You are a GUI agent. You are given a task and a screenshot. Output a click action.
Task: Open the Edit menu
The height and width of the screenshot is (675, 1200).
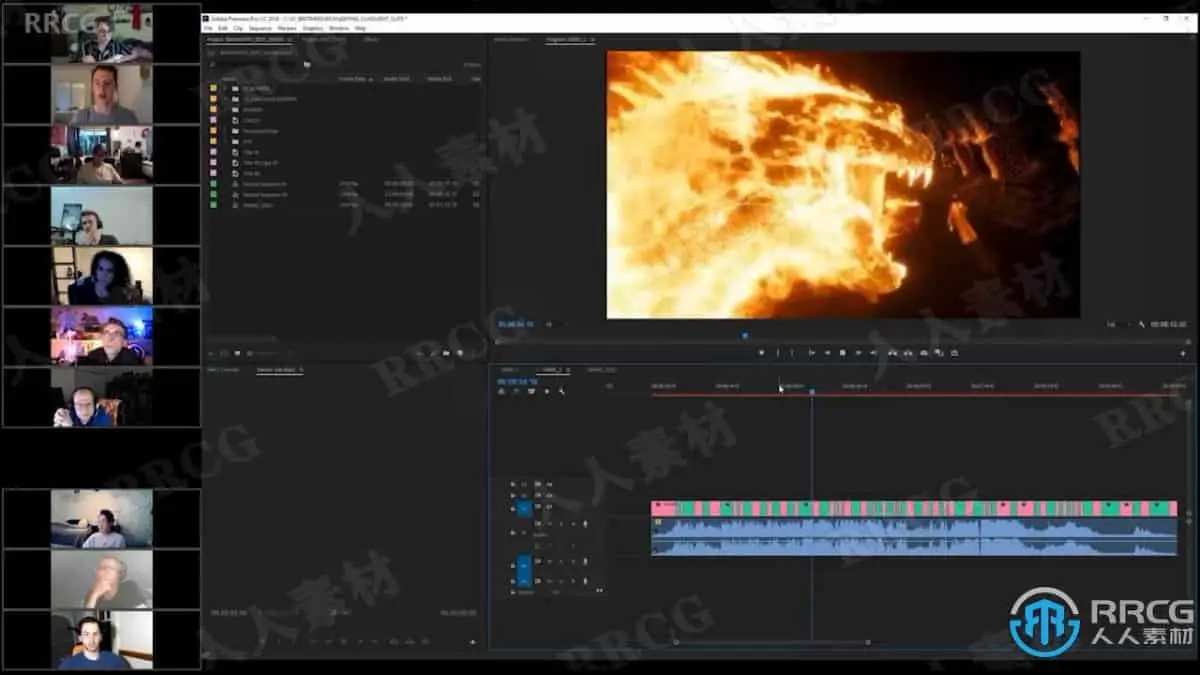(x=223, y=28)
